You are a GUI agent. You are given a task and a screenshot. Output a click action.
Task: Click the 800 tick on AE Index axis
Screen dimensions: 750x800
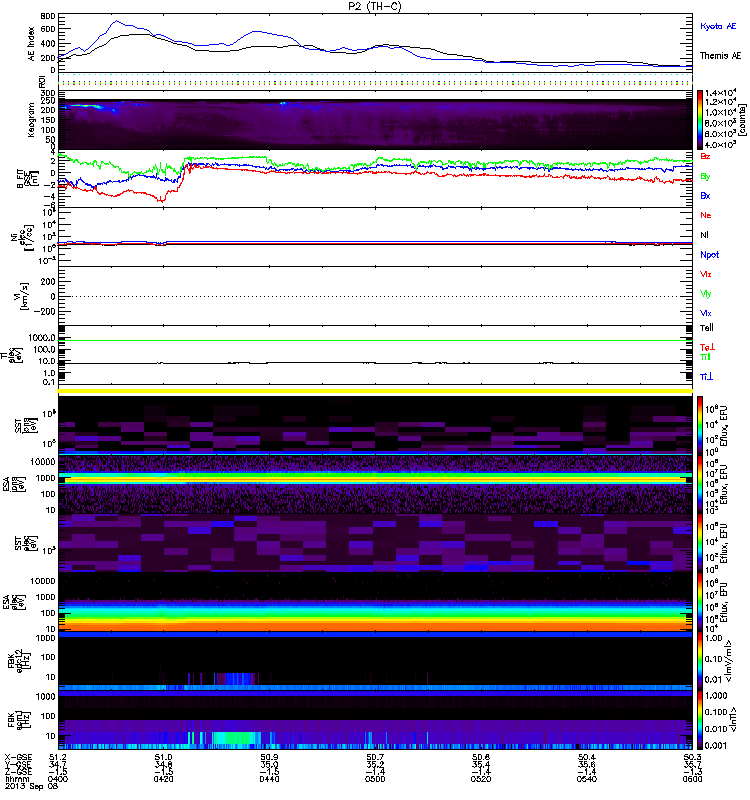pos(48,16)
